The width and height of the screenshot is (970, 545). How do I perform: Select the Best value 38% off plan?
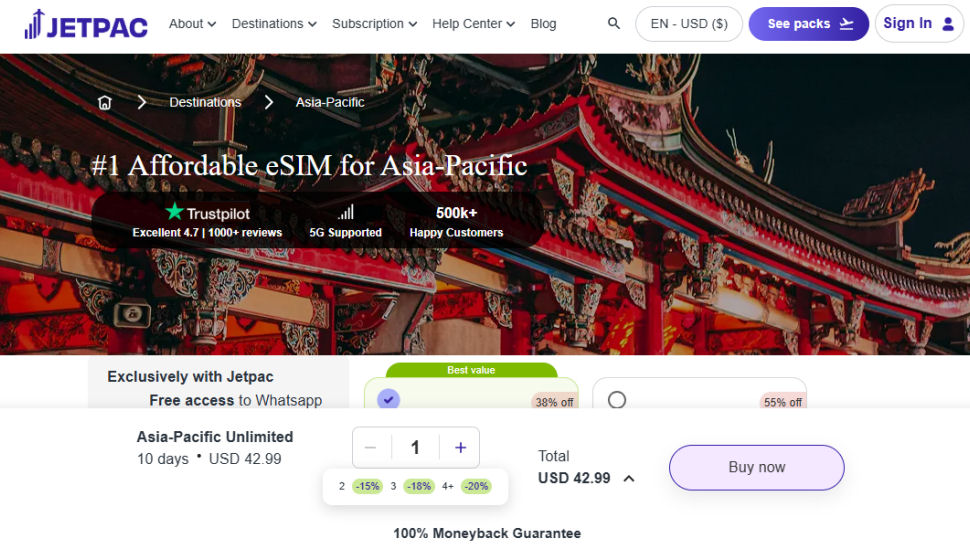pyautogui.click(x=388, y=400)
